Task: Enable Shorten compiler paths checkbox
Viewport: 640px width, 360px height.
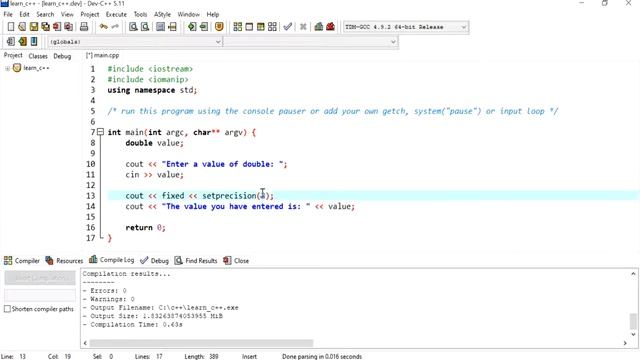Action: 7,309
